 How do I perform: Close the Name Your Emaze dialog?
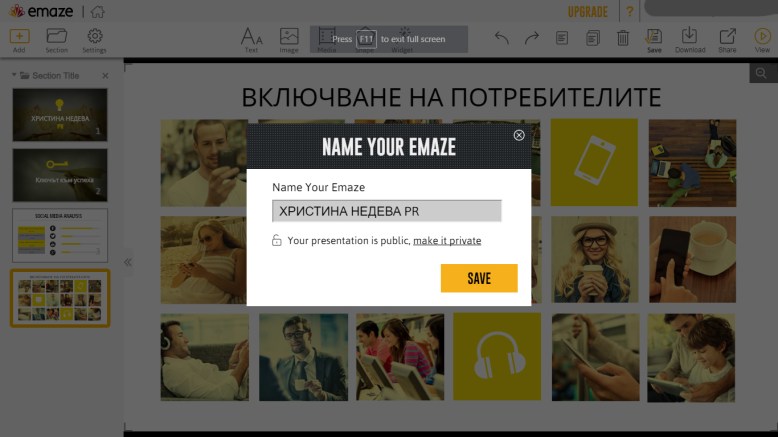[518, 135]
